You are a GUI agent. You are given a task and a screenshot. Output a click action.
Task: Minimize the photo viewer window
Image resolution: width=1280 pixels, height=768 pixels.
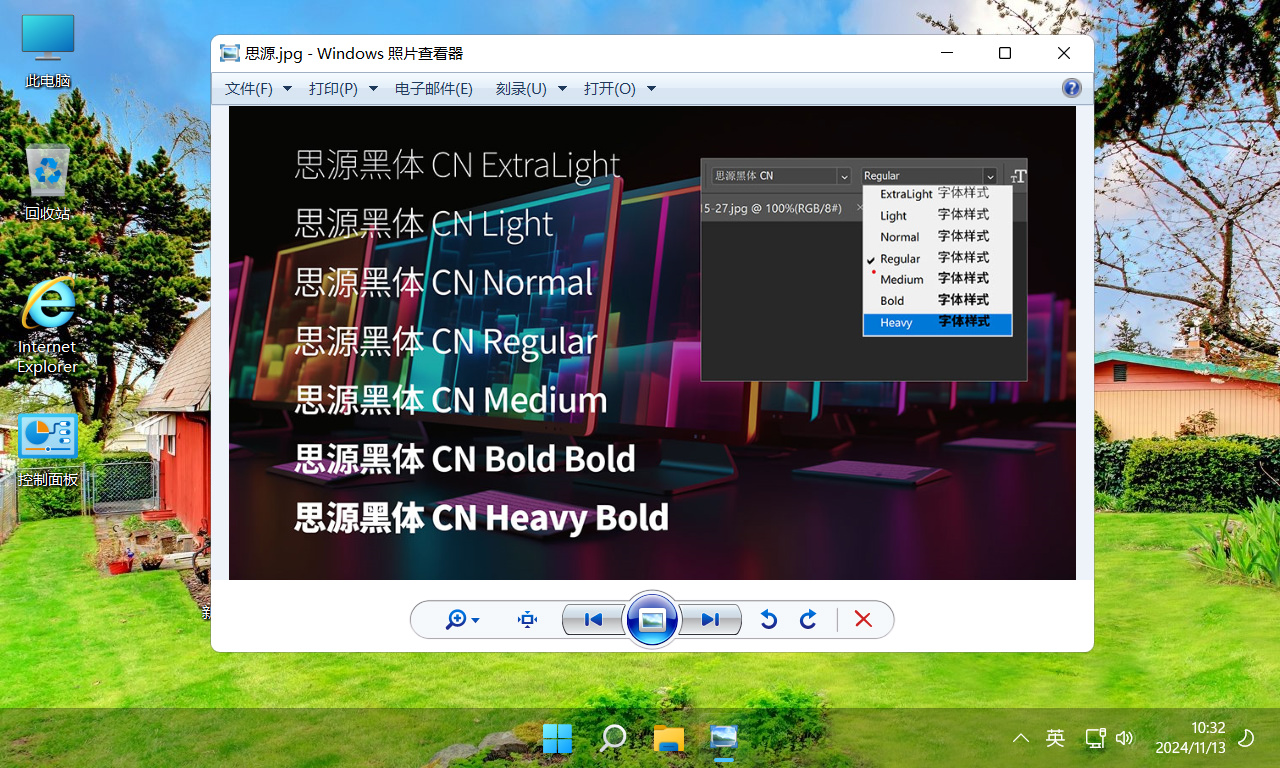947,53
